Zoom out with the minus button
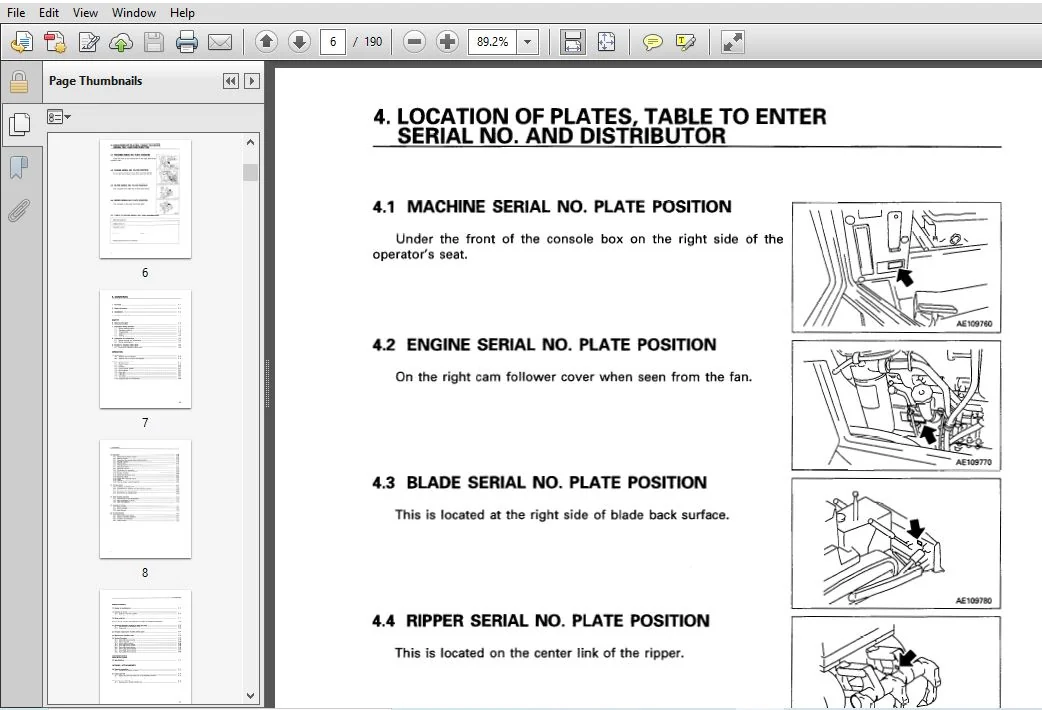This screenshot has height=710, width=1042. coord(414,42)
